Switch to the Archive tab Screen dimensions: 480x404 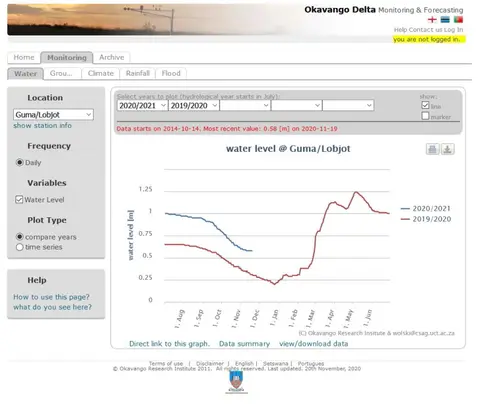coord(112,57)
